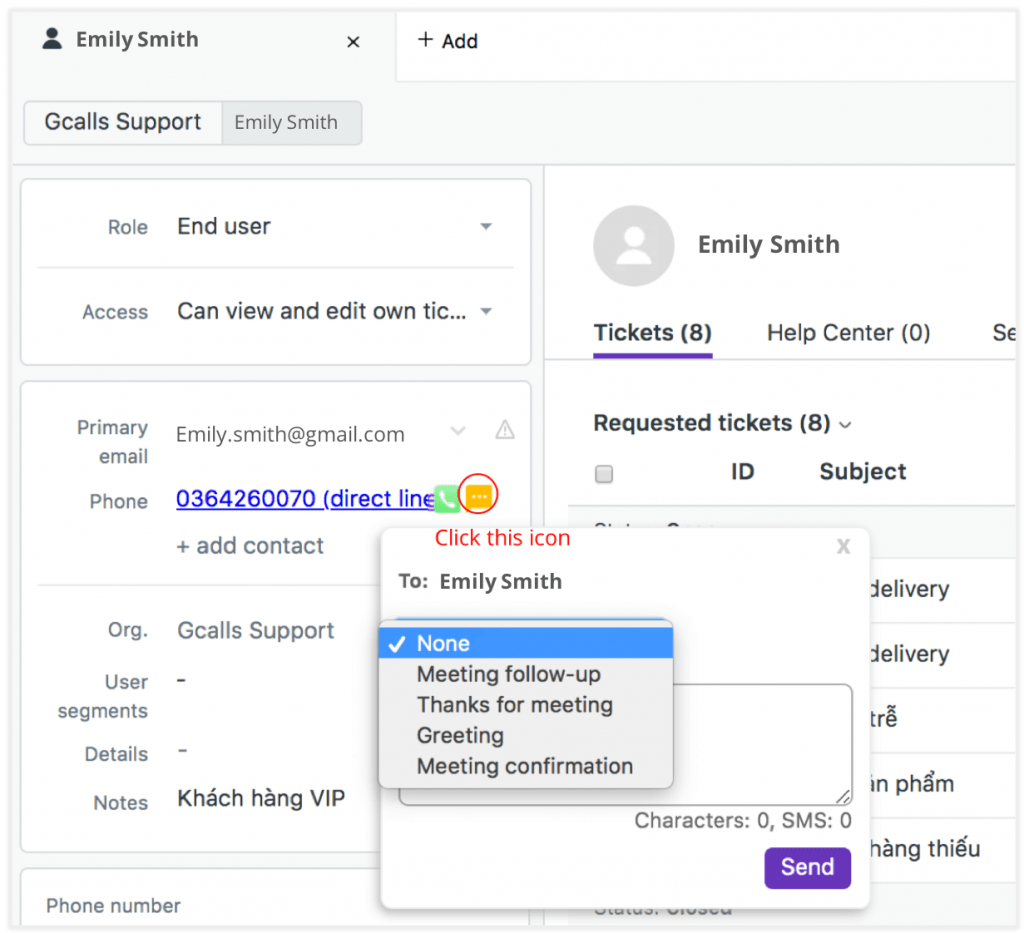Image resolution: width=1024 pixels, height=933 pixels.
Task: Expand the primary email chevron
Action: 458,431
